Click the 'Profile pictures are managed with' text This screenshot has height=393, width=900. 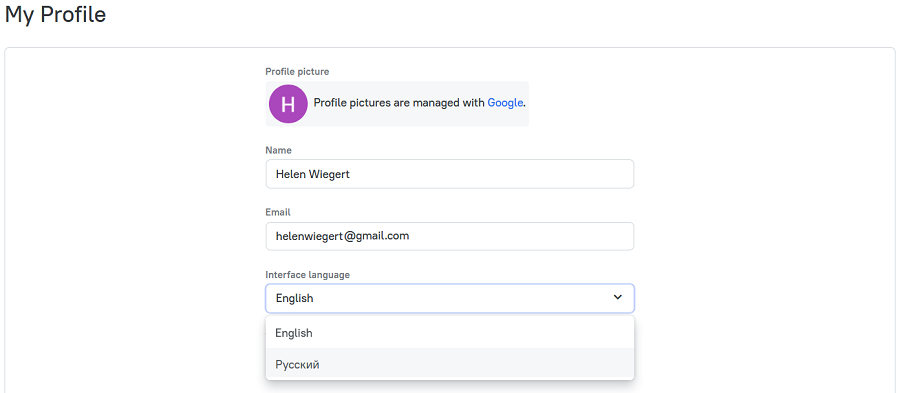point(399,103)
